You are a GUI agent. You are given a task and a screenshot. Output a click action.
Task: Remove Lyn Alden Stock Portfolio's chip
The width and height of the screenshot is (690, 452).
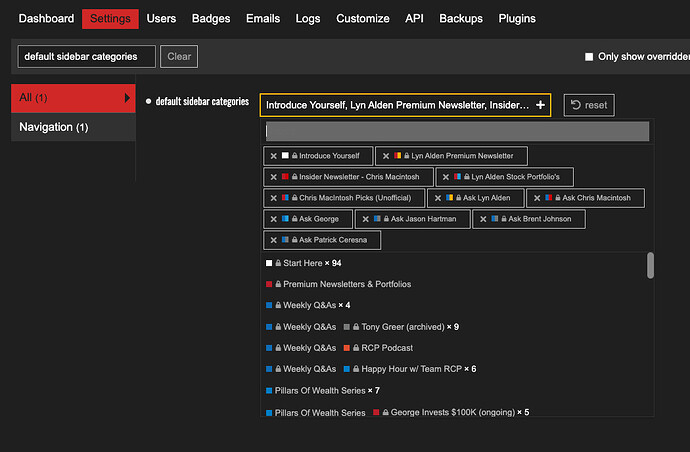point(446,177)
